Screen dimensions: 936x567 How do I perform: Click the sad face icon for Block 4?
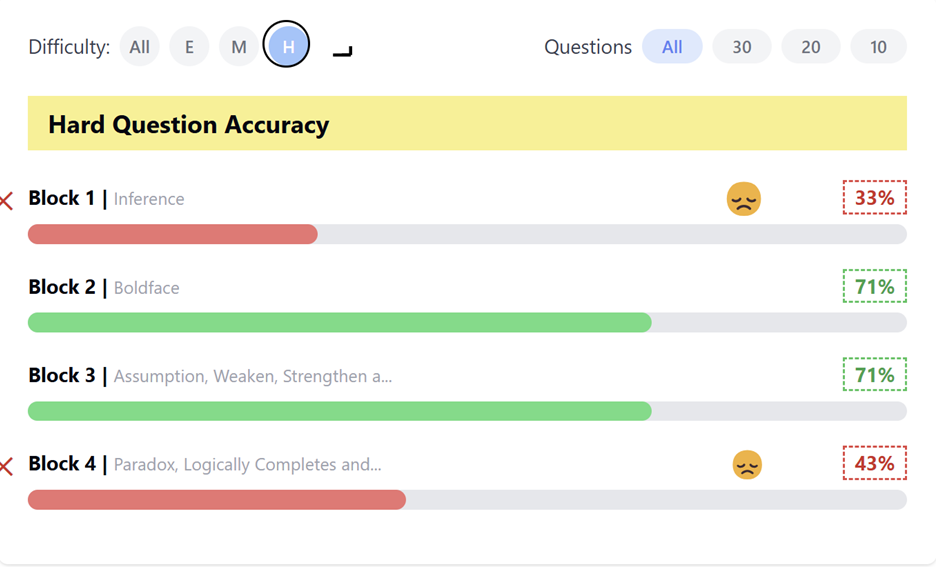coord(747,465)
